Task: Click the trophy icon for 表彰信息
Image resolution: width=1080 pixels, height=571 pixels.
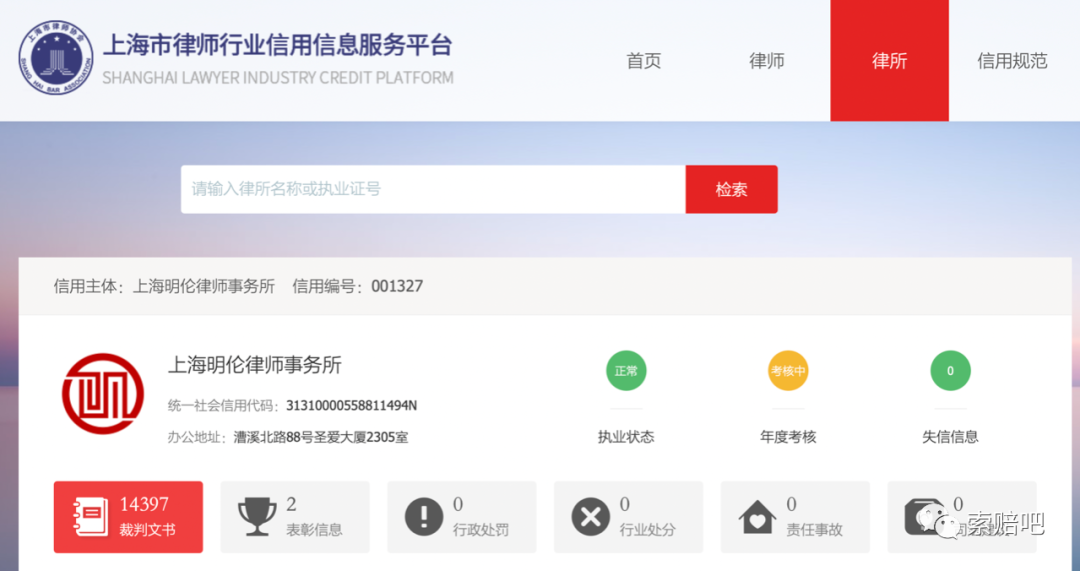Action: pyautogui.click(x=257, y=517)
